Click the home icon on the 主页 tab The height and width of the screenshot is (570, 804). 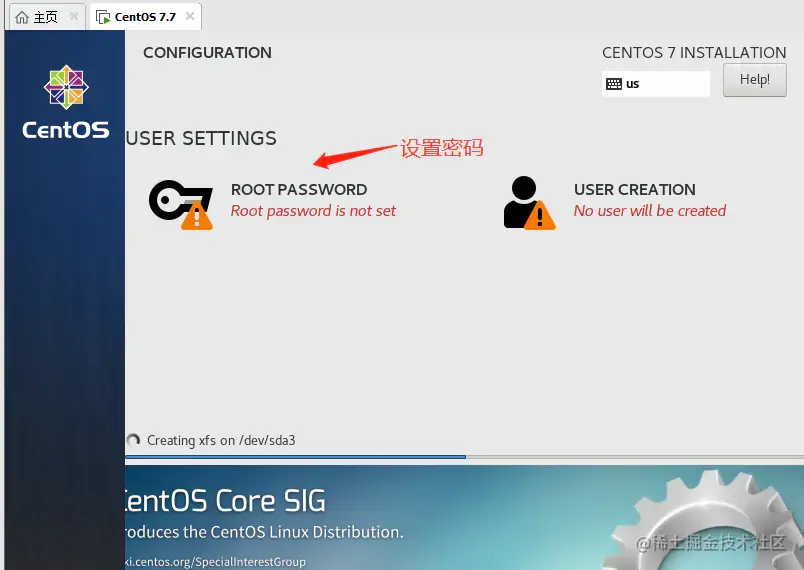22,17
